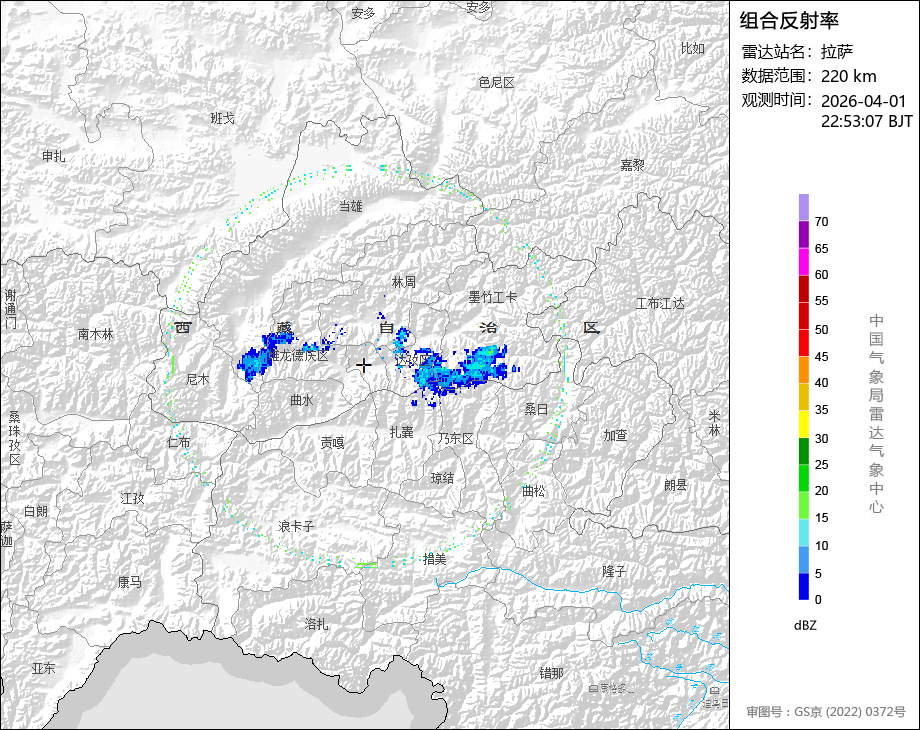Viewport: 920px width, 730px height.
Task: Click the radar station name 拉萨
Action: [x=837, y=52]
